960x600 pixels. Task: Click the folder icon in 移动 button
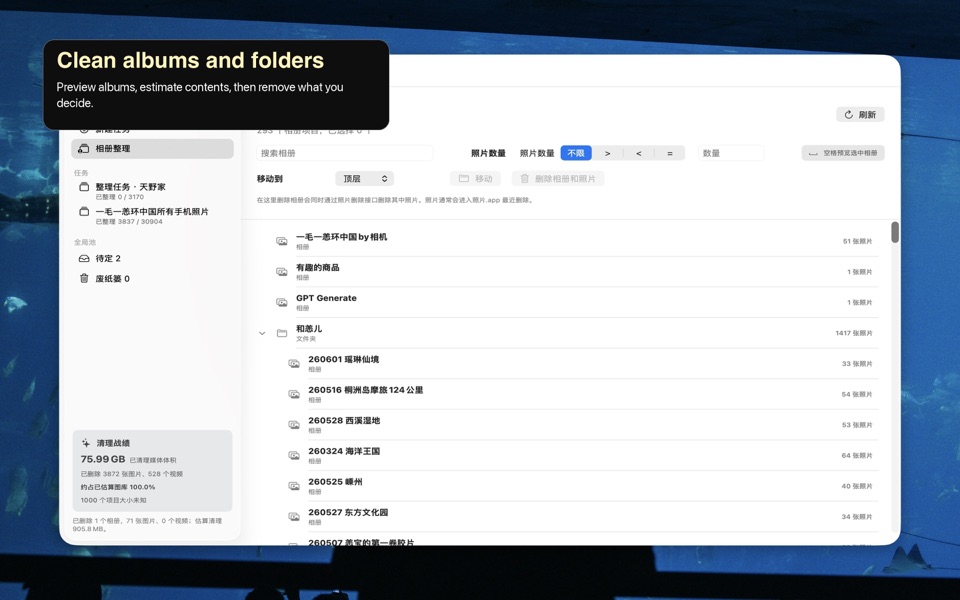click(464, 179)
